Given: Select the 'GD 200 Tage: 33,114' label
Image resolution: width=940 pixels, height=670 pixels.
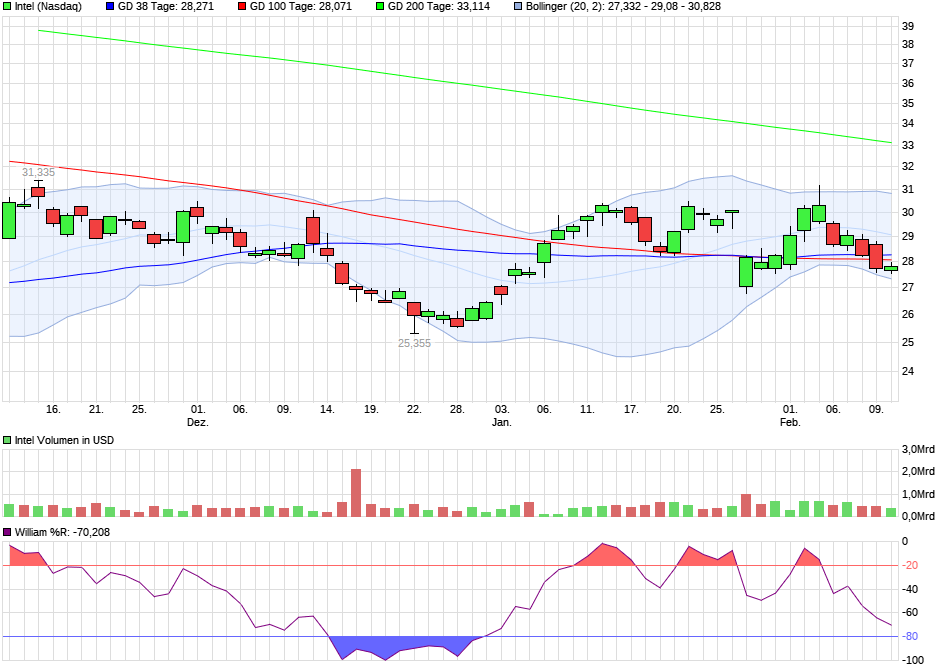Looking at the screenshot, I should coord(439,7).
